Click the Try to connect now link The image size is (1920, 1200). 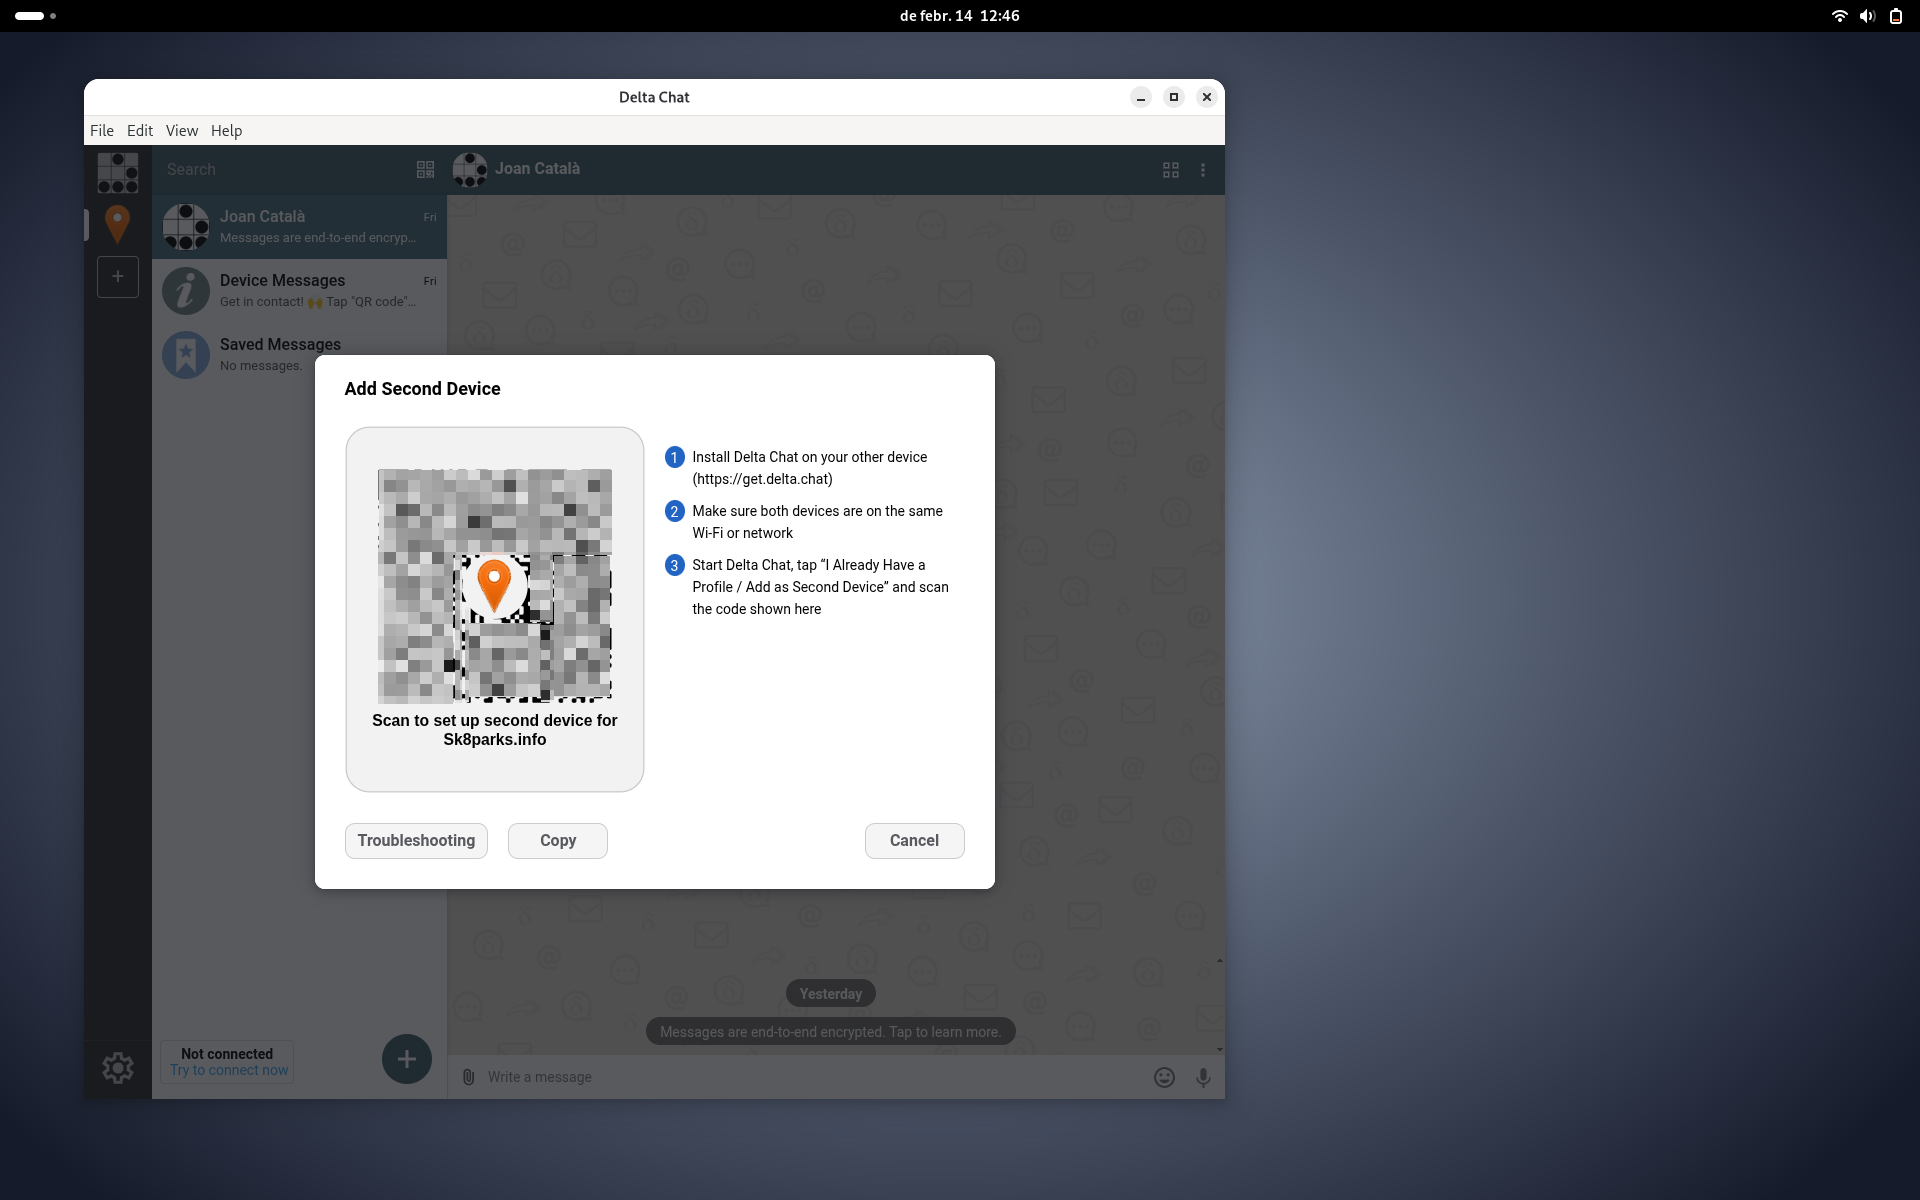[227, 1070]
